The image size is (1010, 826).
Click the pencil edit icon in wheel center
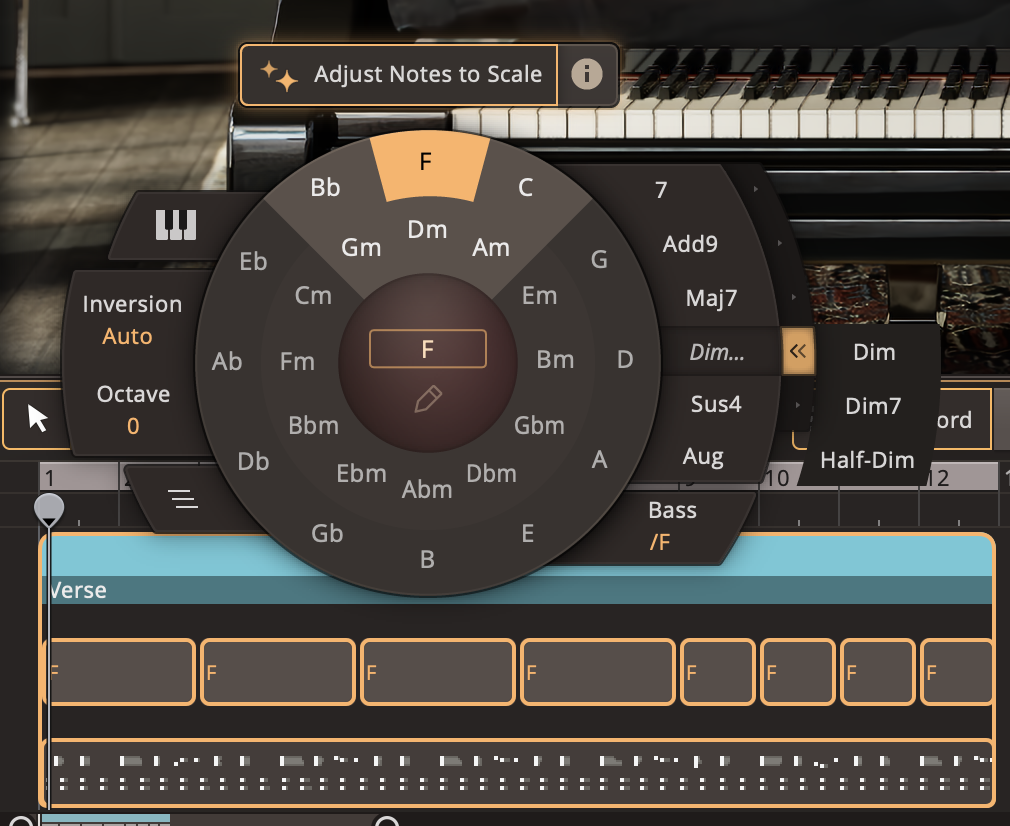(x=428, y=399)
